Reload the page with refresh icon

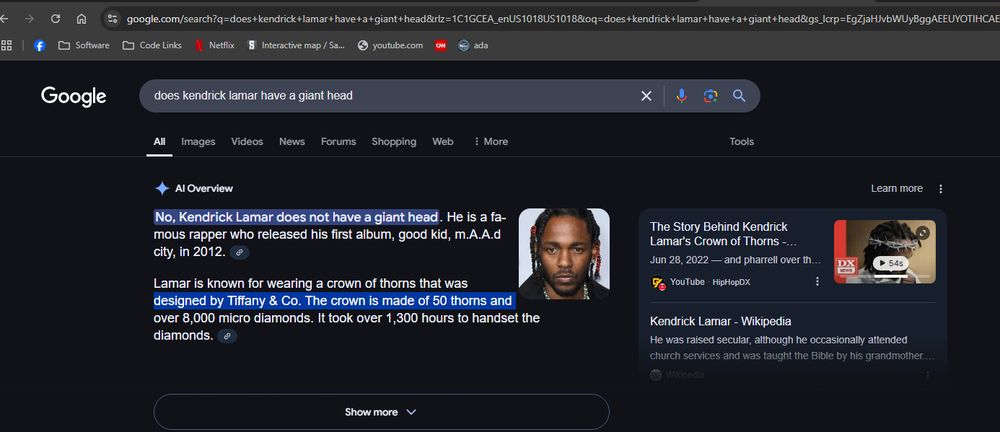tap(55, 19)
